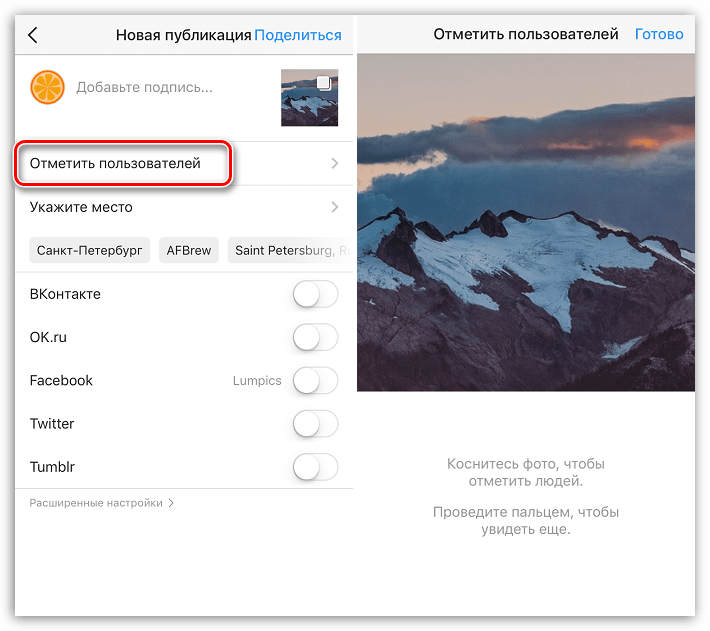This screenshot has height=631, width=710.
Task: Expand chevron next to Укажите место
Action: click(x=334, y=207)
